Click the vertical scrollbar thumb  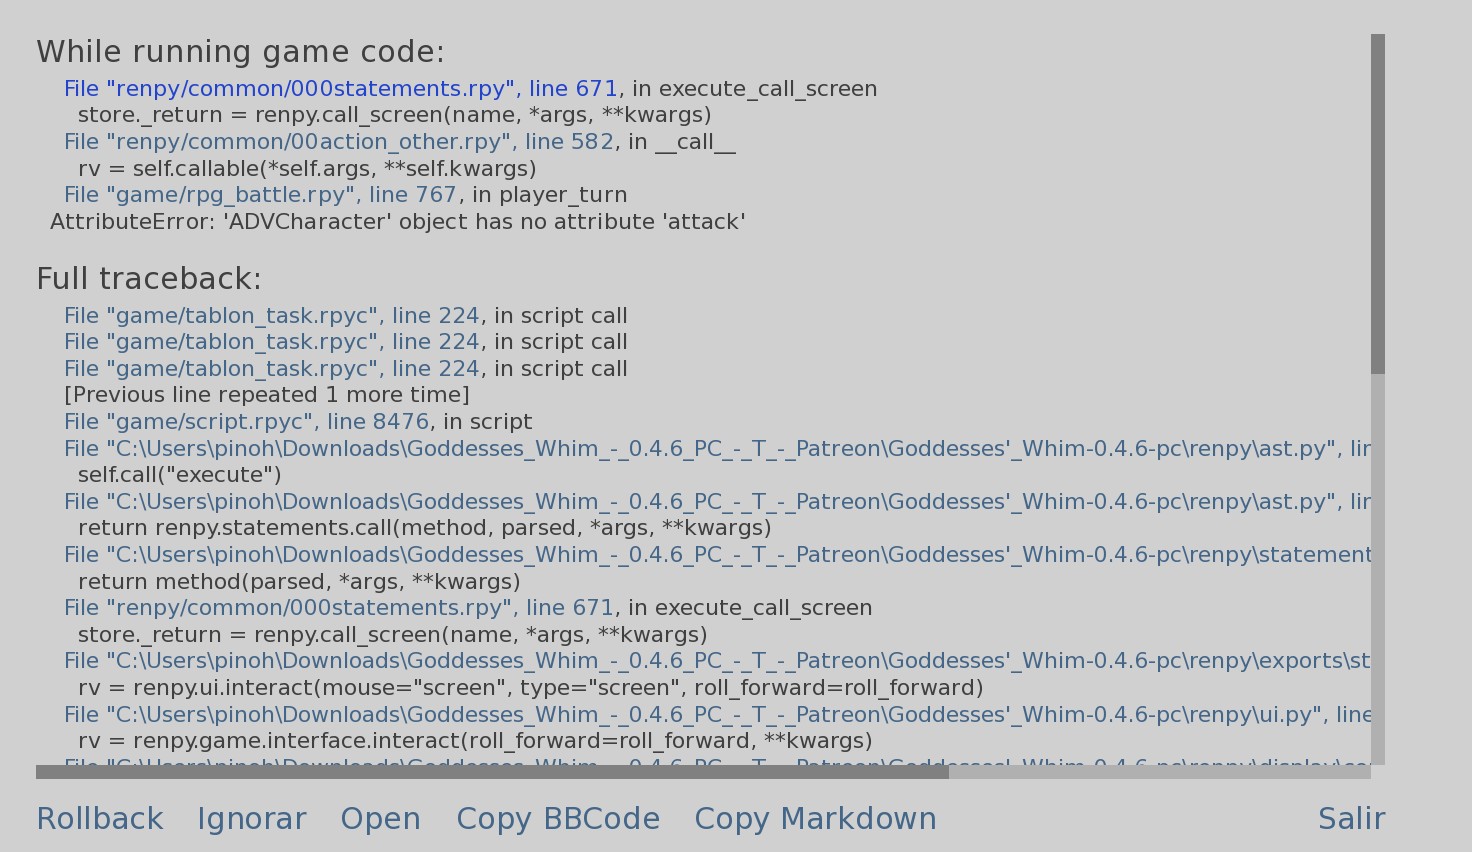coord(1378,204)
